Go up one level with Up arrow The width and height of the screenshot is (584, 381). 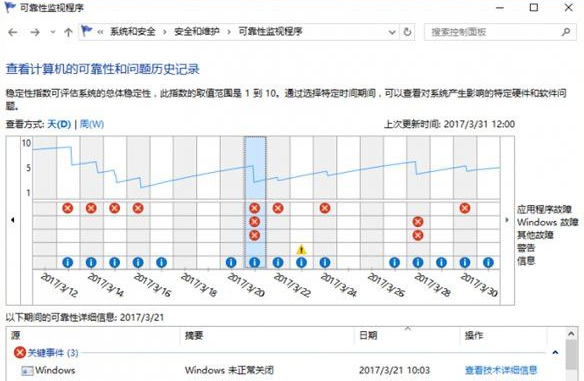68,32
